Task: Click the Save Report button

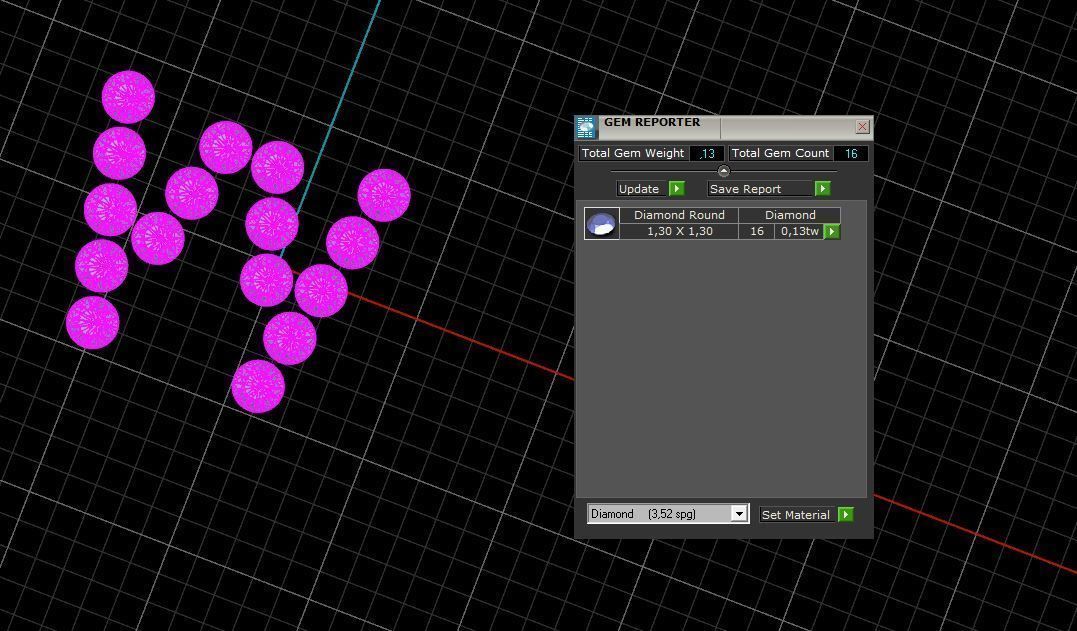Action: coord(760,189)
